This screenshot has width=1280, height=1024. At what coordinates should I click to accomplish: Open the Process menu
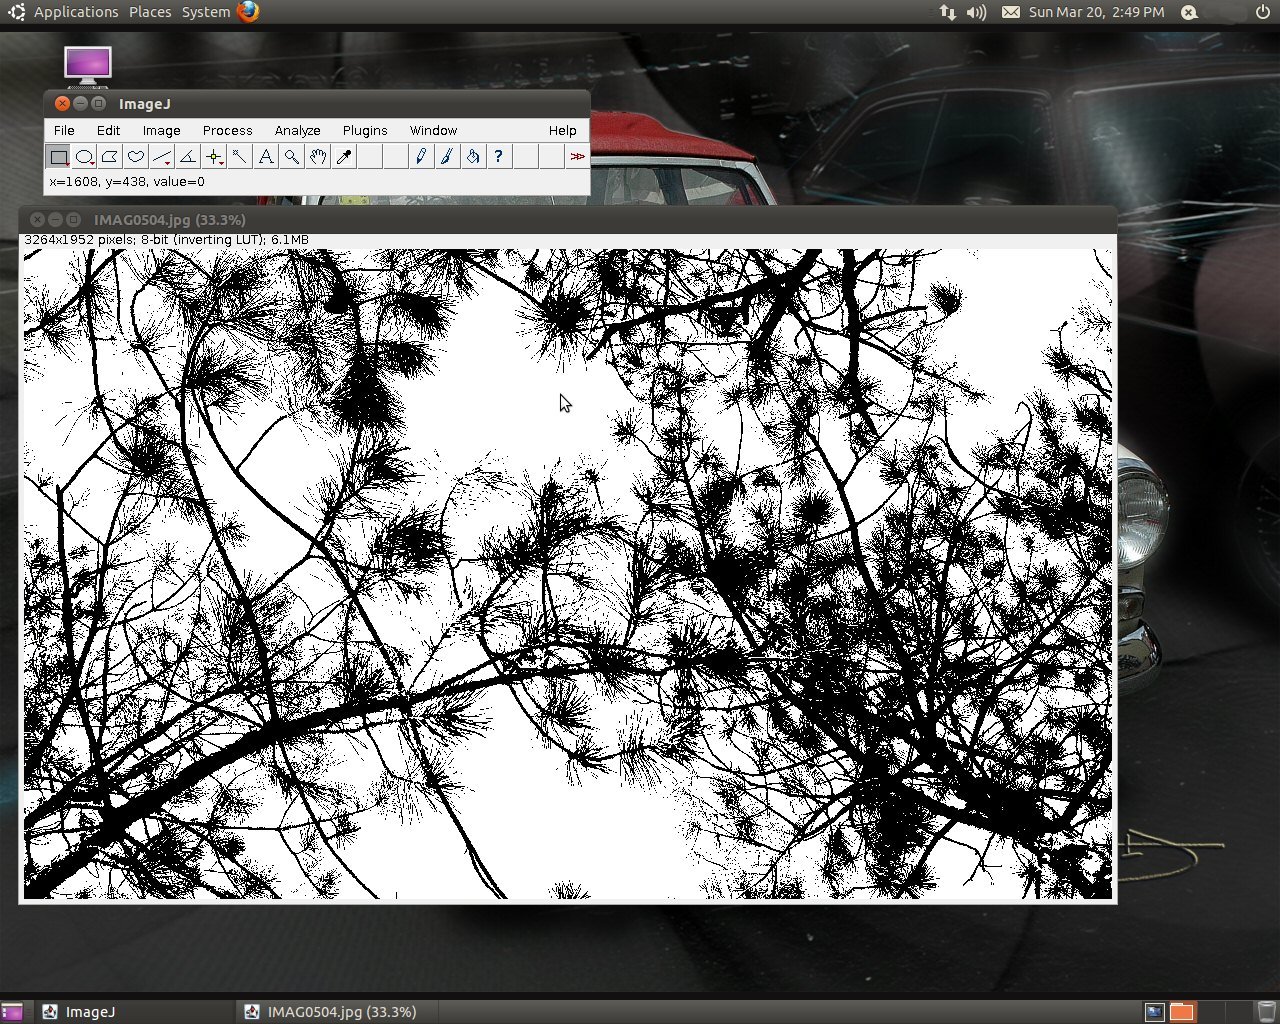[227, 130]
